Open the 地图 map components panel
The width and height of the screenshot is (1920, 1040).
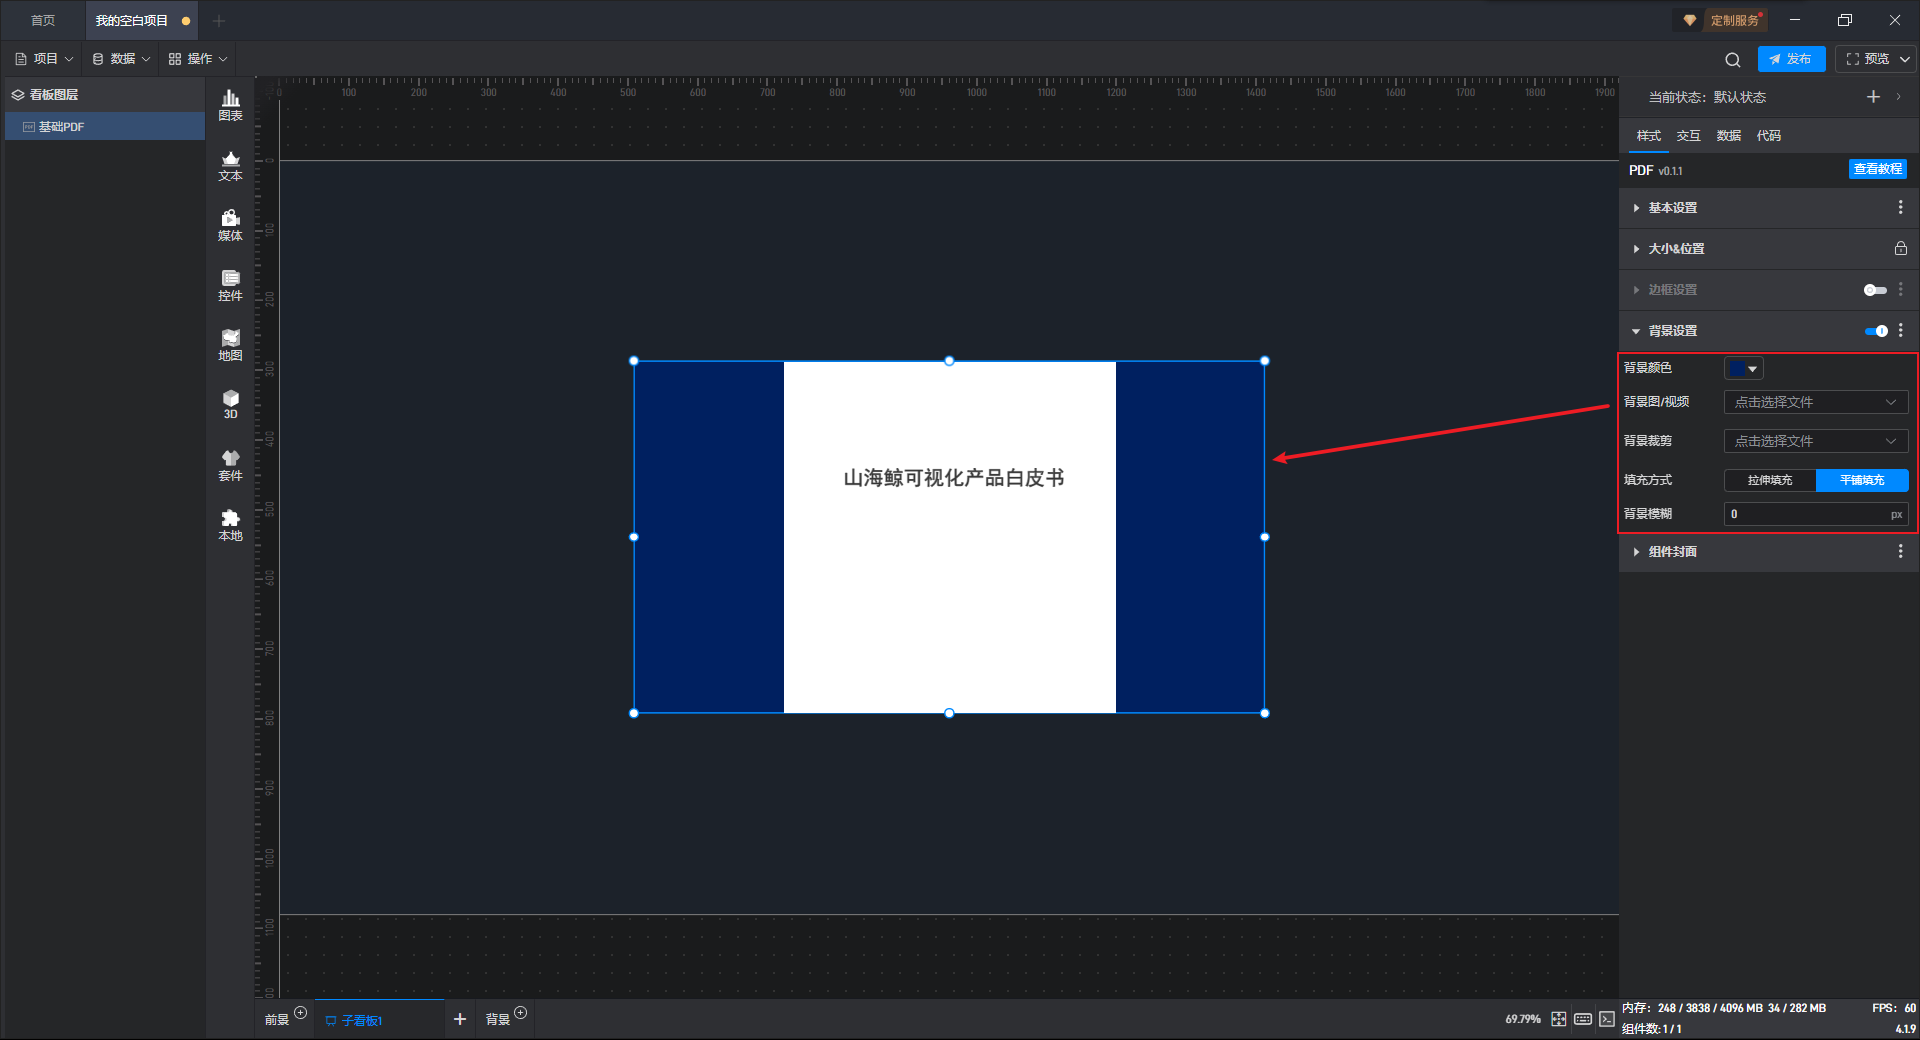coord(230,345)
